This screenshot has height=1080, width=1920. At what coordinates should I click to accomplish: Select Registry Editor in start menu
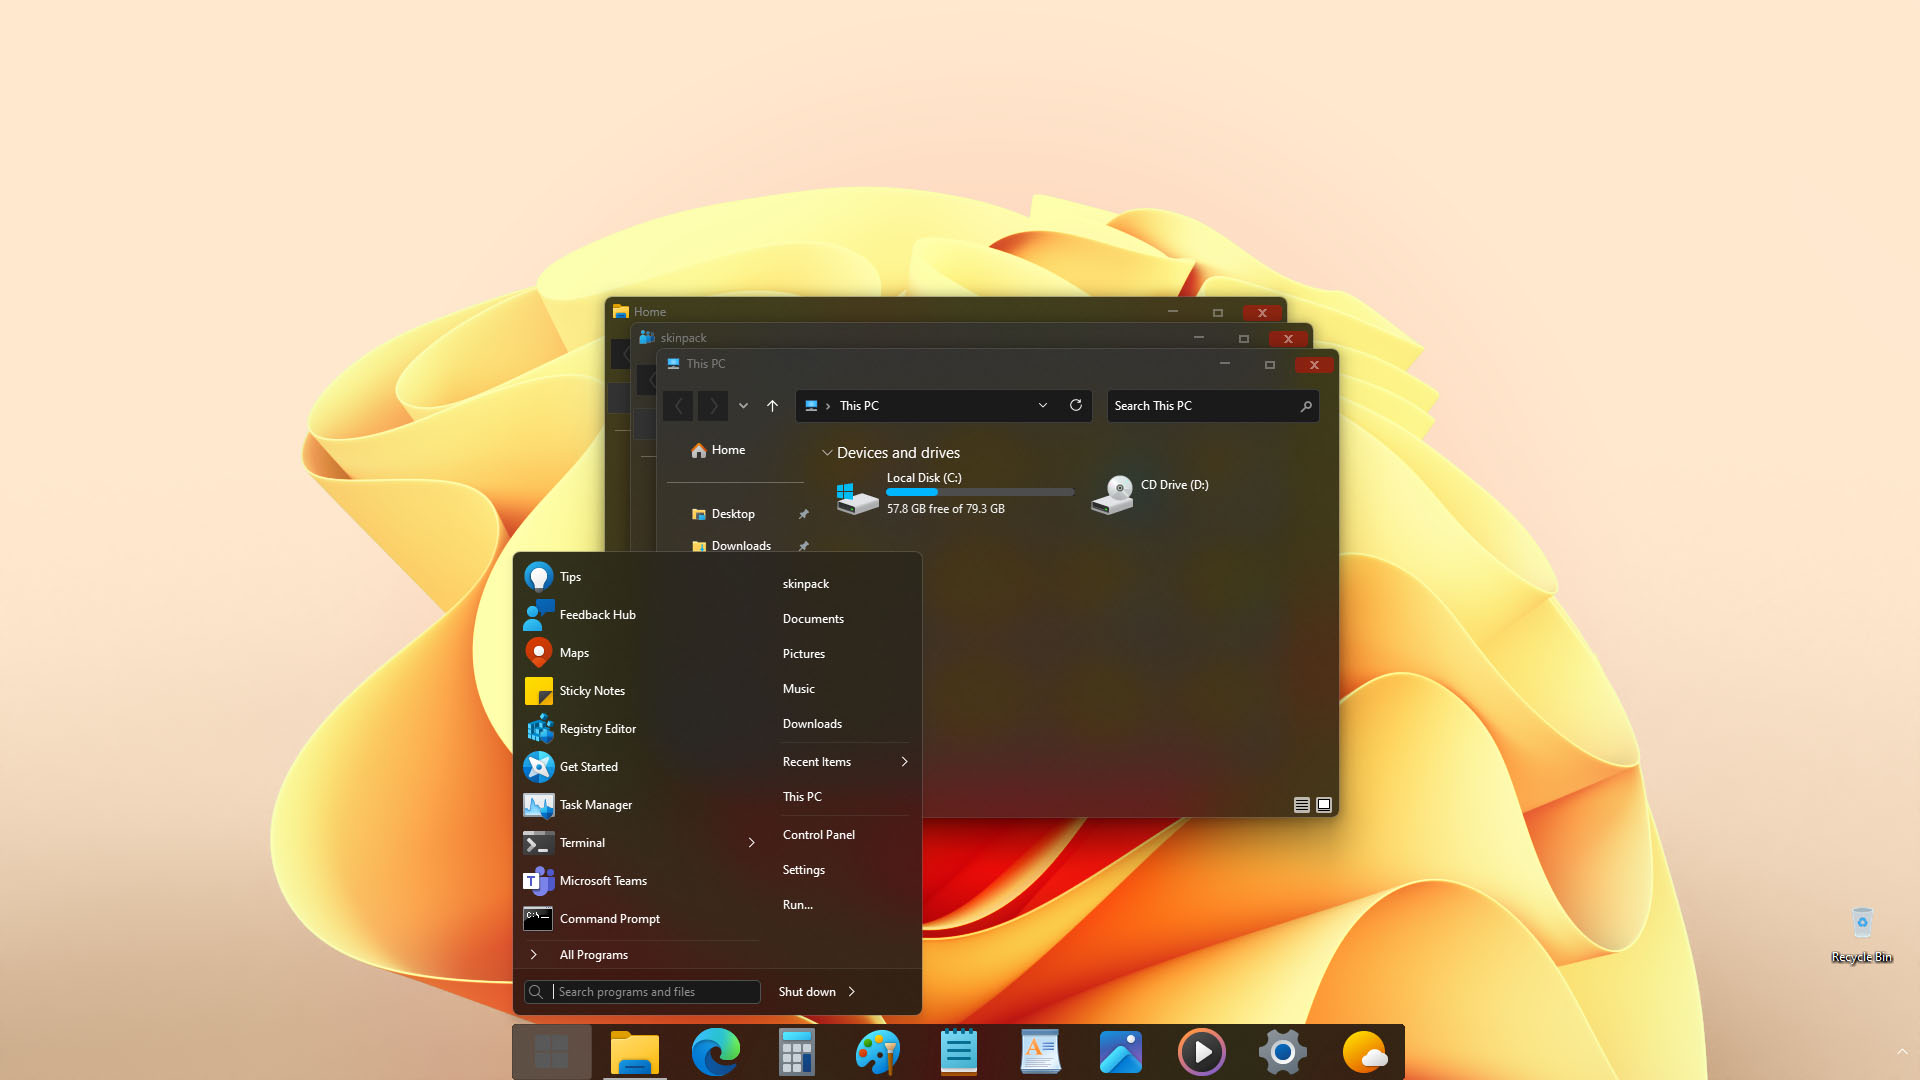click(598, 729)
